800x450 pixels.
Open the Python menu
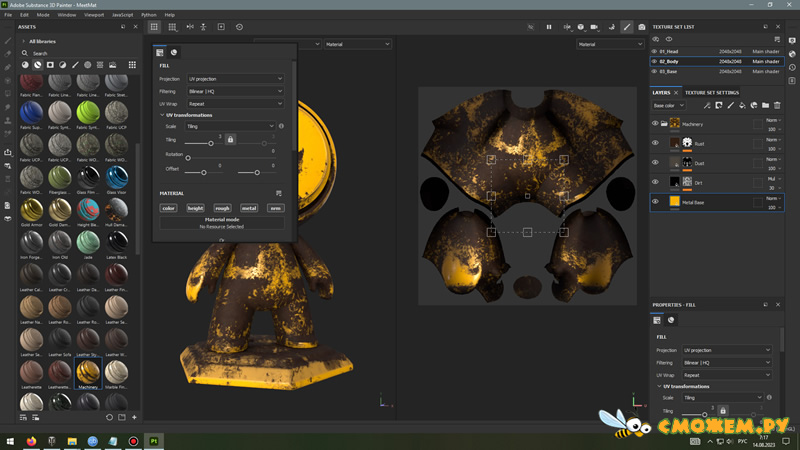click(x=148, y=15)
